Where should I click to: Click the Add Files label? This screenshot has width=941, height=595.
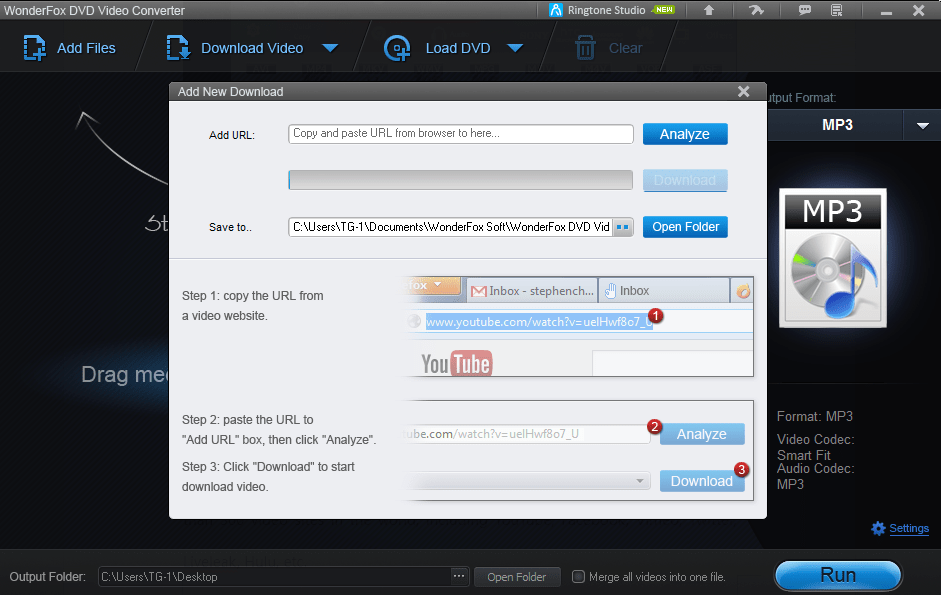pyautogui.click(x=86, y=48)
